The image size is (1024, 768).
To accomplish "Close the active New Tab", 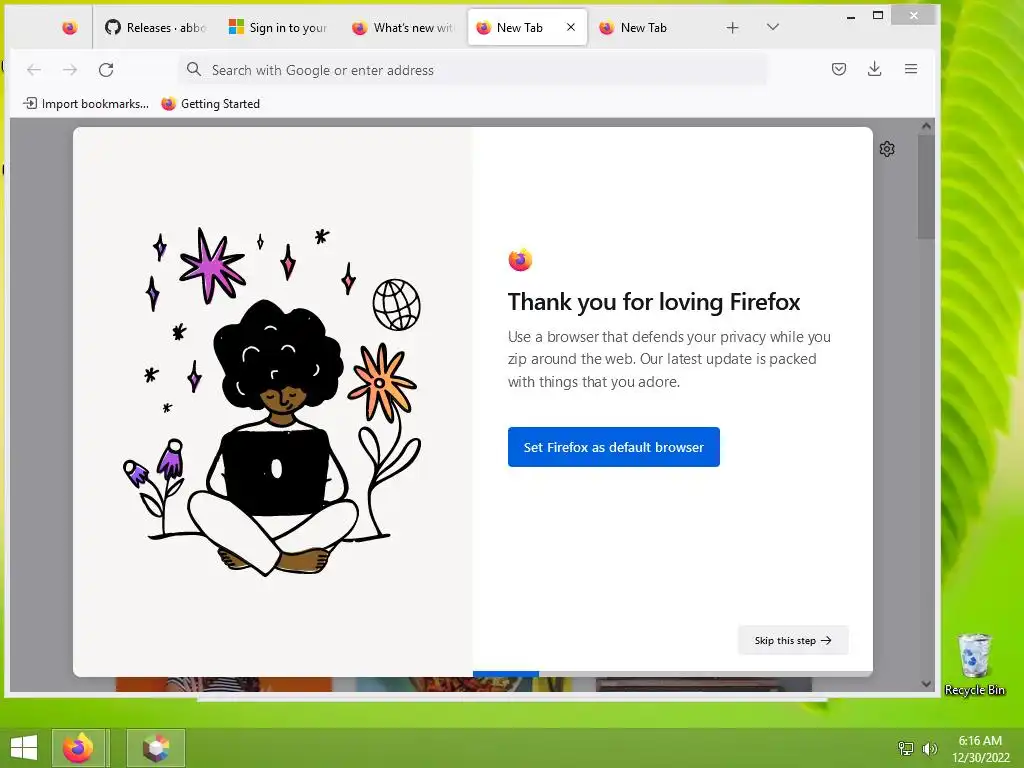I will (x=571, y=27).
